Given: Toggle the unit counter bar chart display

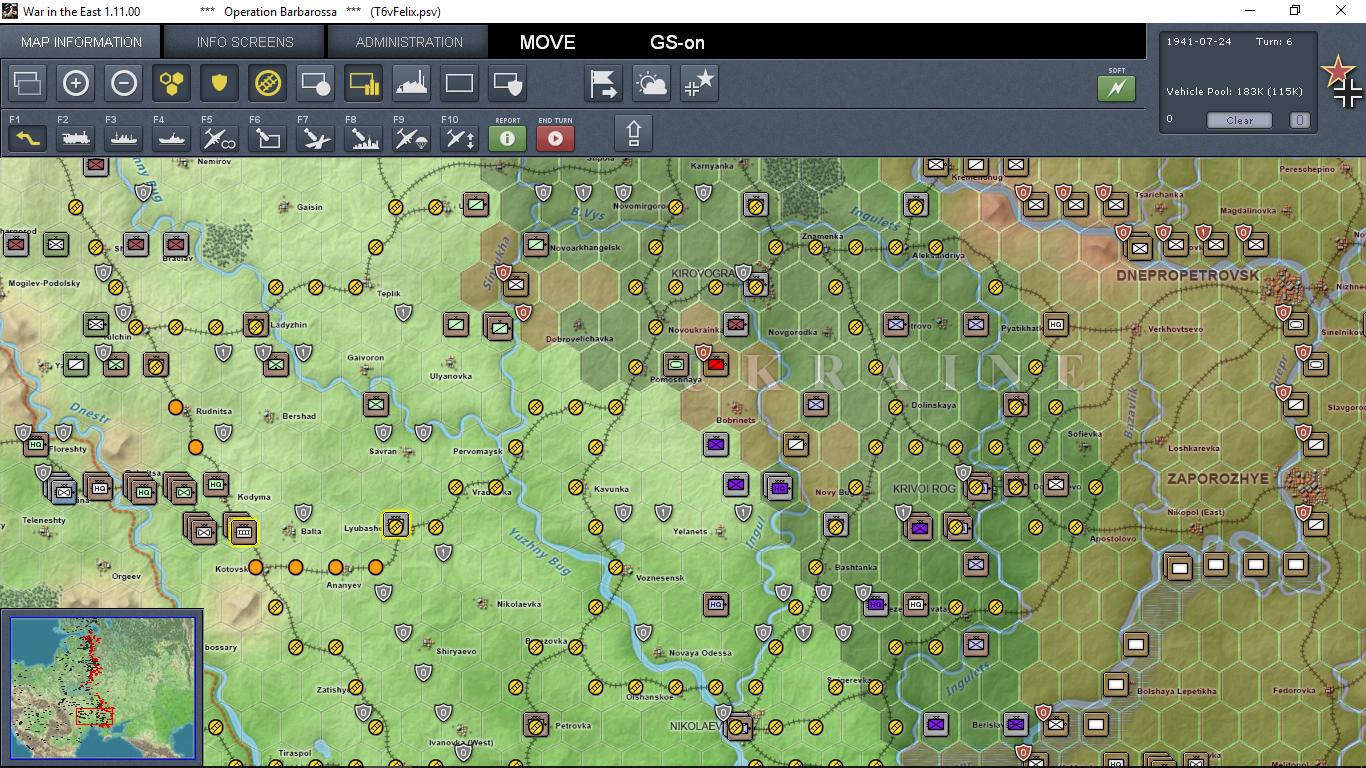Looking at the screenshot, I should (364, 83).
